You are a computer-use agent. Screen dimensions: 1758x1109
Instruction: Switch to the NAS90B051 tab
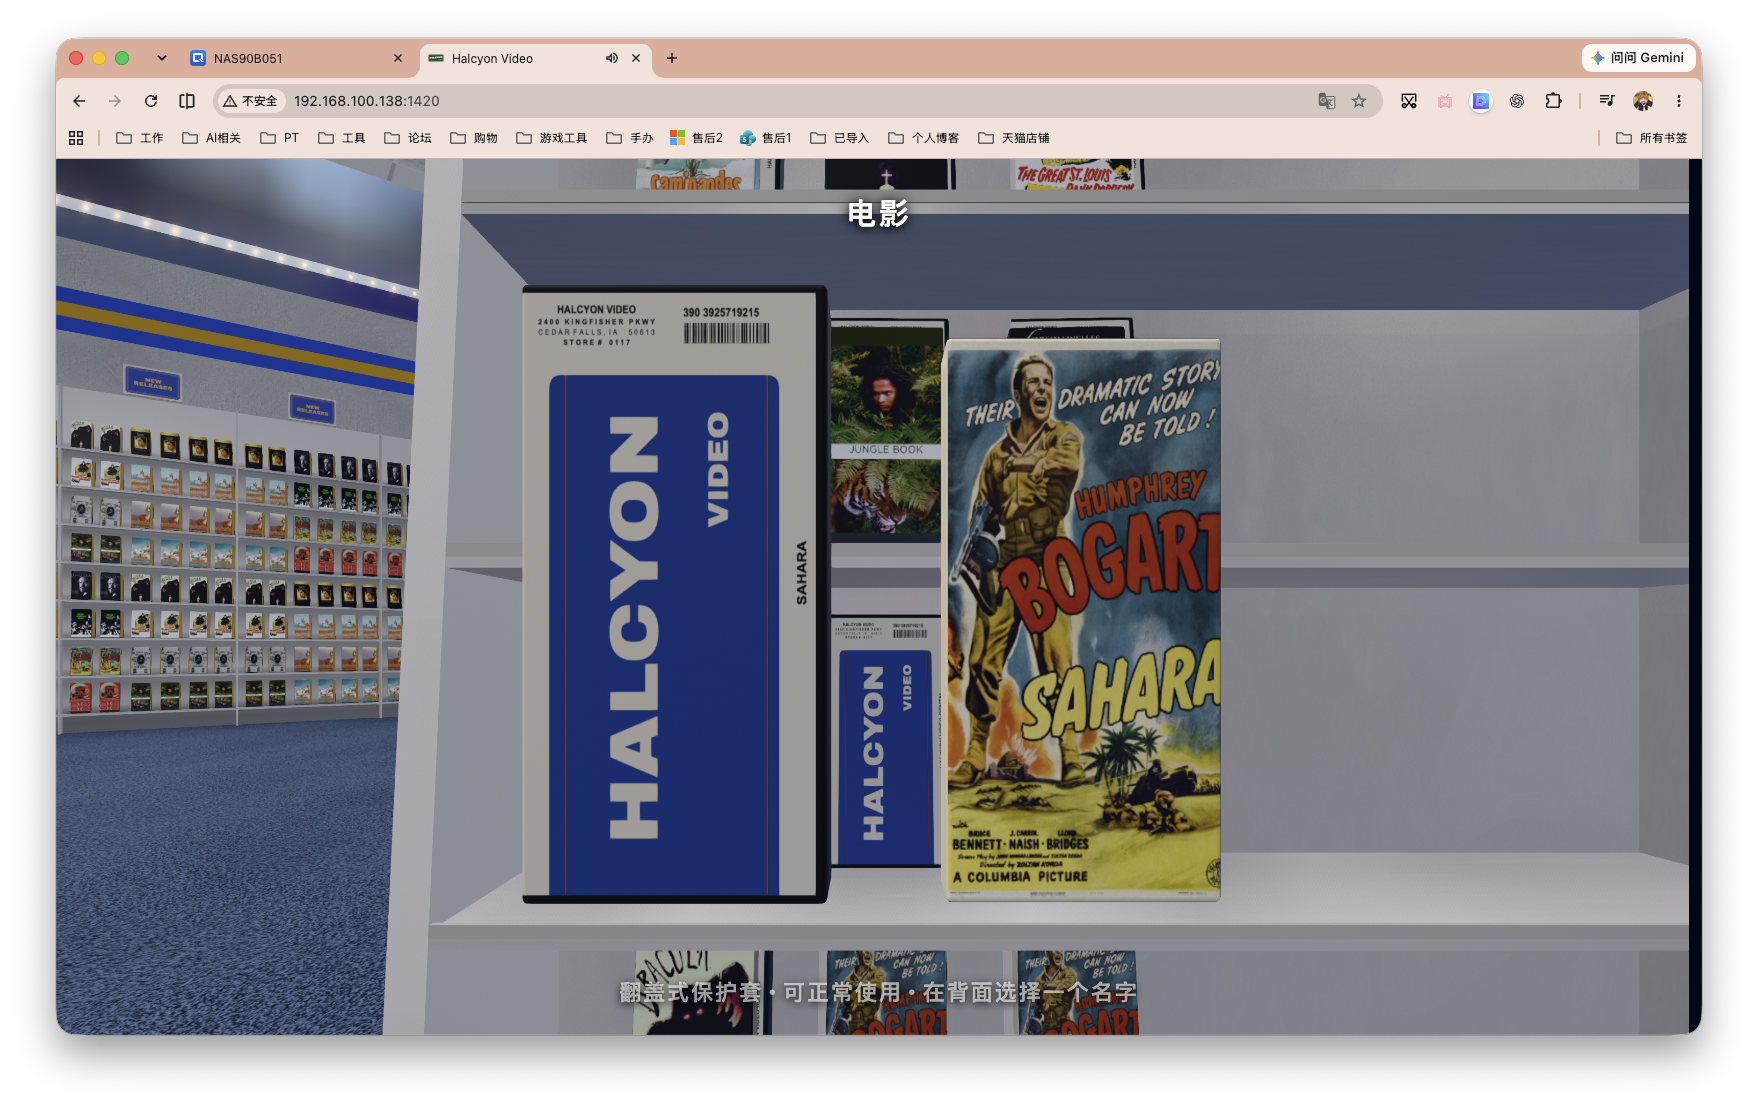click(x=297, y=58)
